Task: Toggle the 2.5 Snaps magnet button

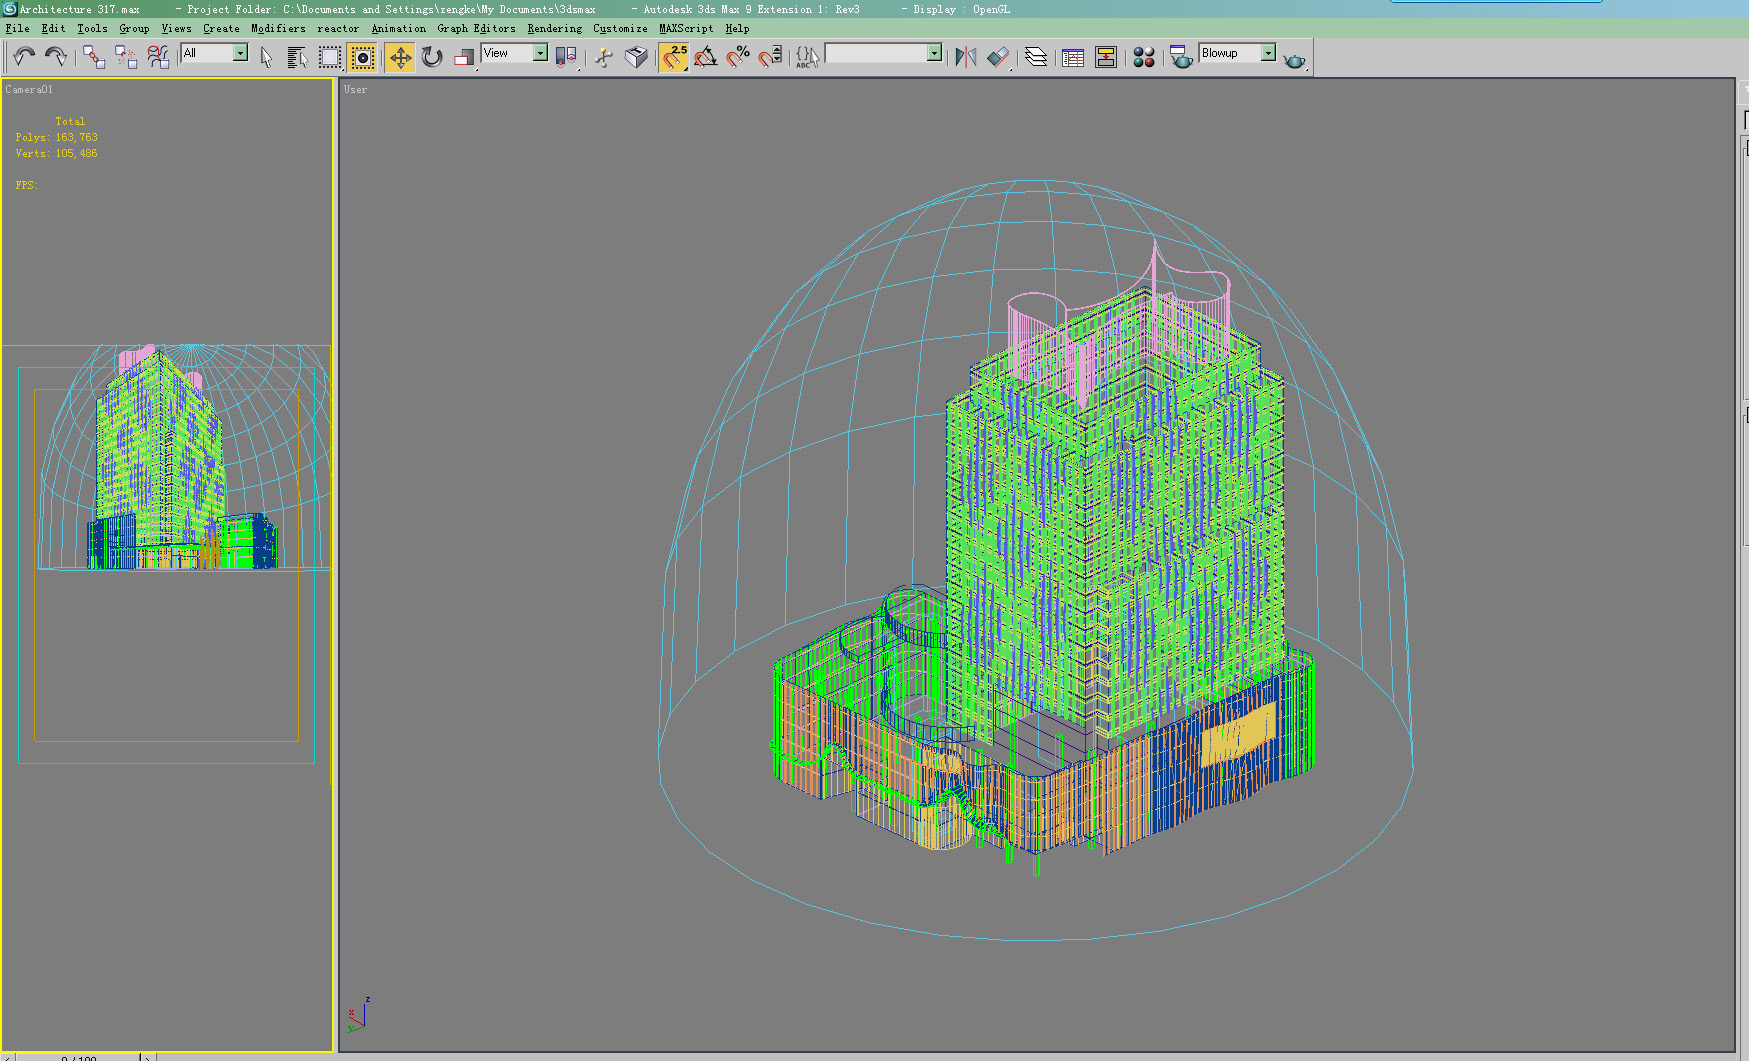Action: pos(674,57)
